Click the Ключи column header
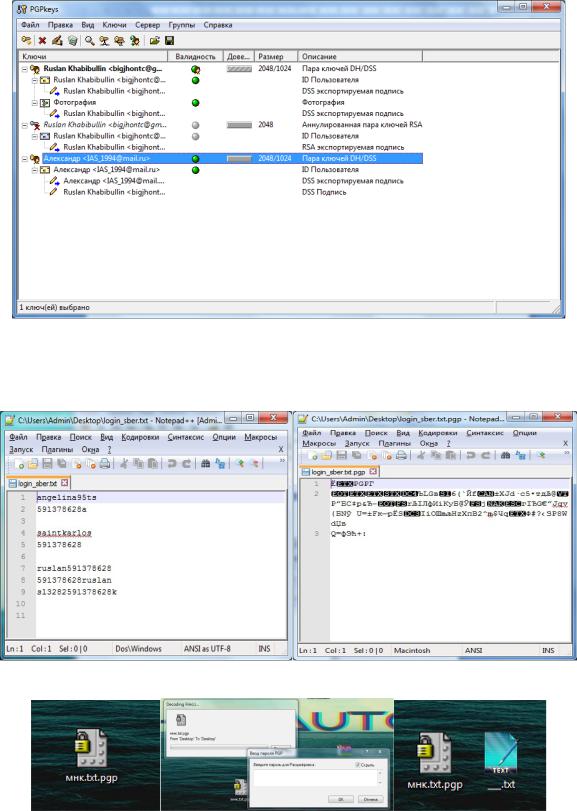The height and width of the screenshot is (811, 577). 94,56
